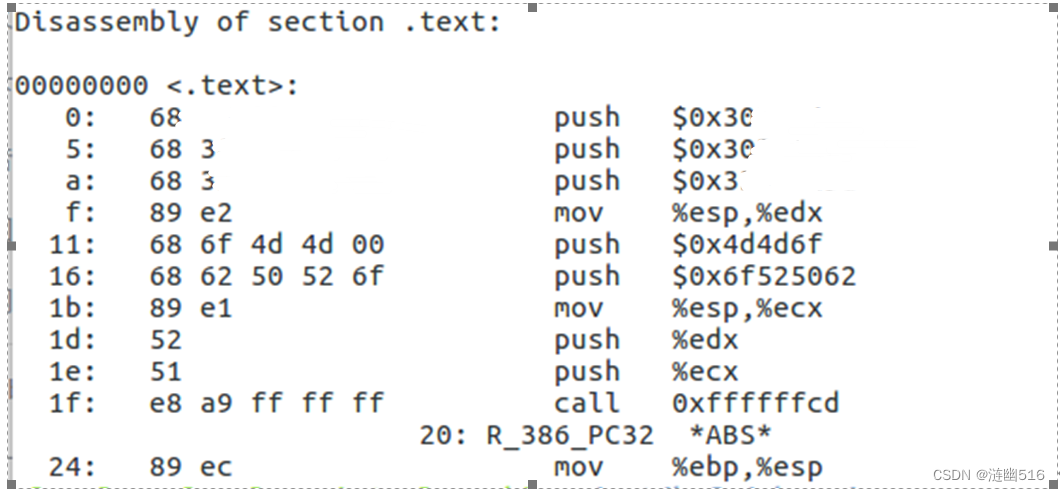
Task: Click the address label '24:'
Action: (72, 467)
